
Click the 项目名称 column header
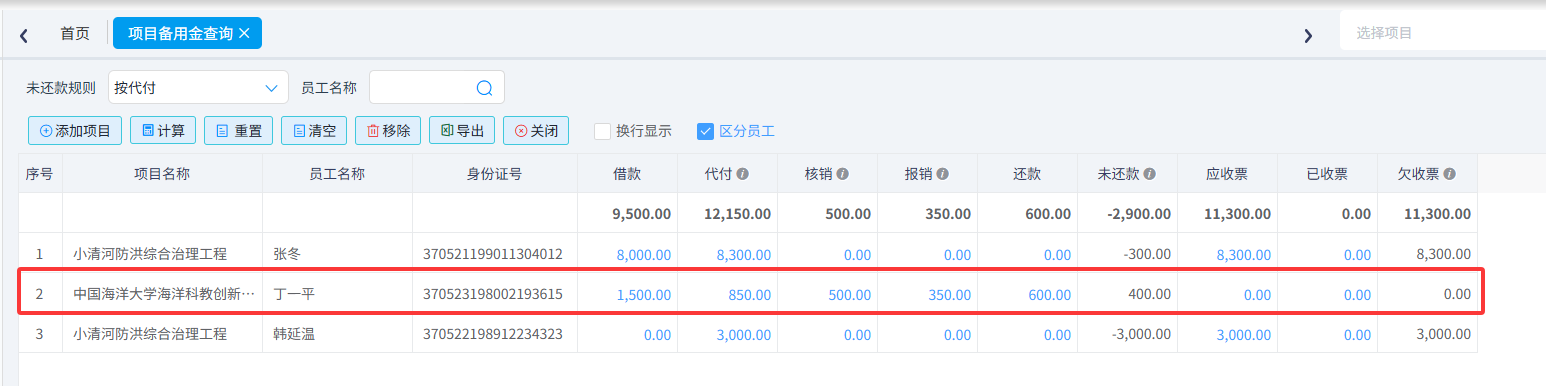pyautogui.click(x=162, y=174)
